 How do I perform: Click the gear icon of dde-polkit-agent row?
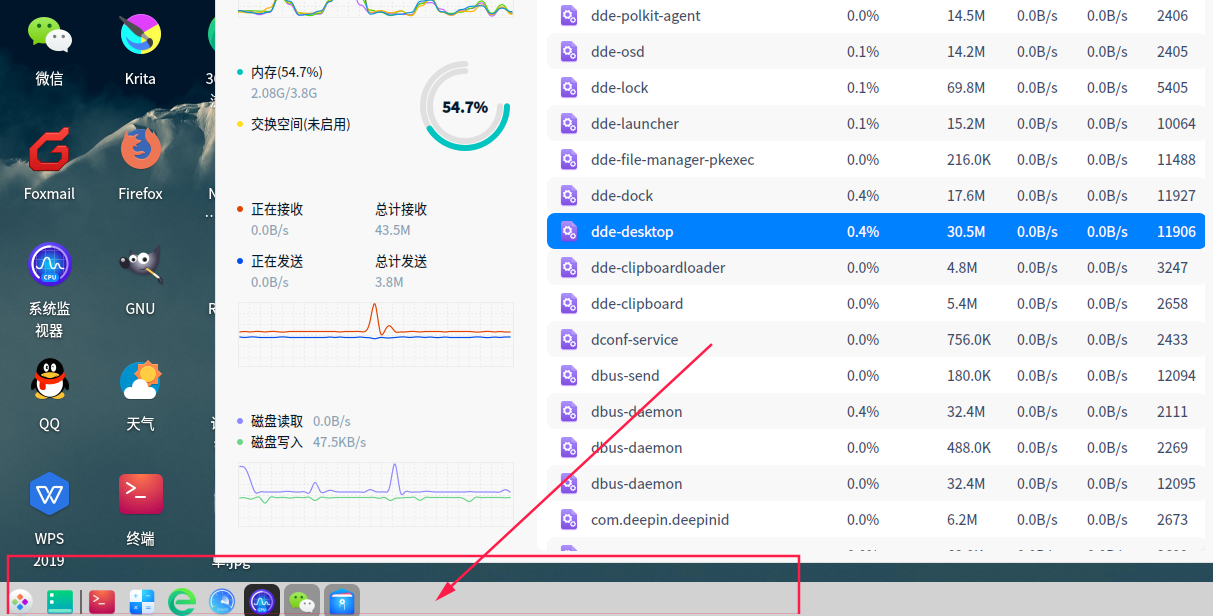tap(569, 15)
